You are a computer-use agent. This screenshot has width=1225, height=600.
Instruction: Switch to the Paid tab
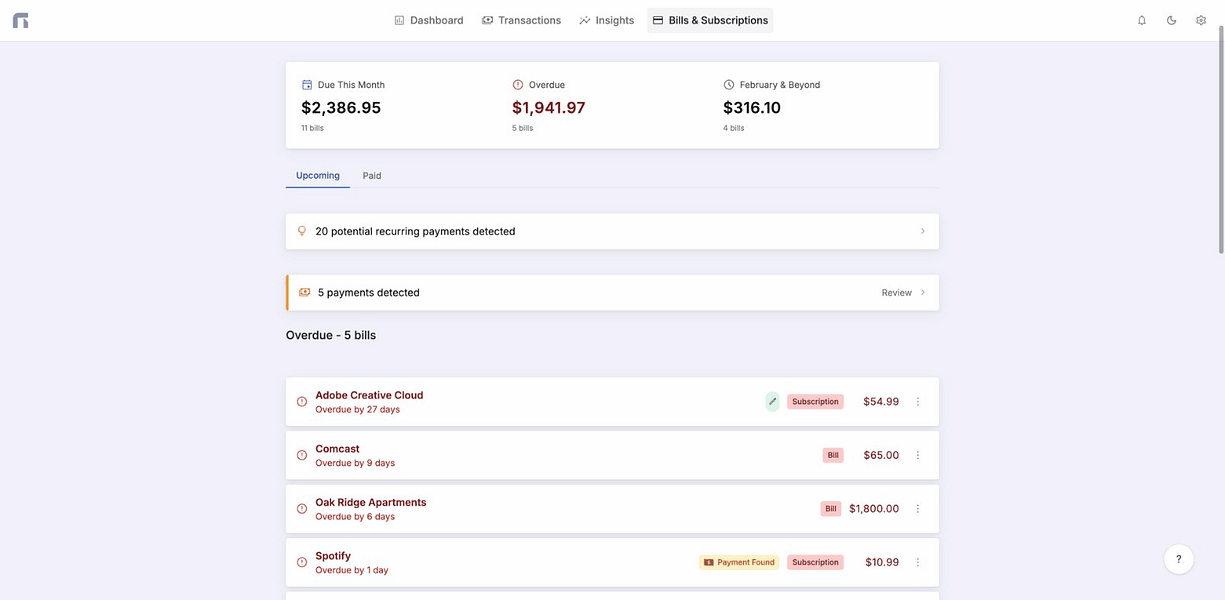372,176
